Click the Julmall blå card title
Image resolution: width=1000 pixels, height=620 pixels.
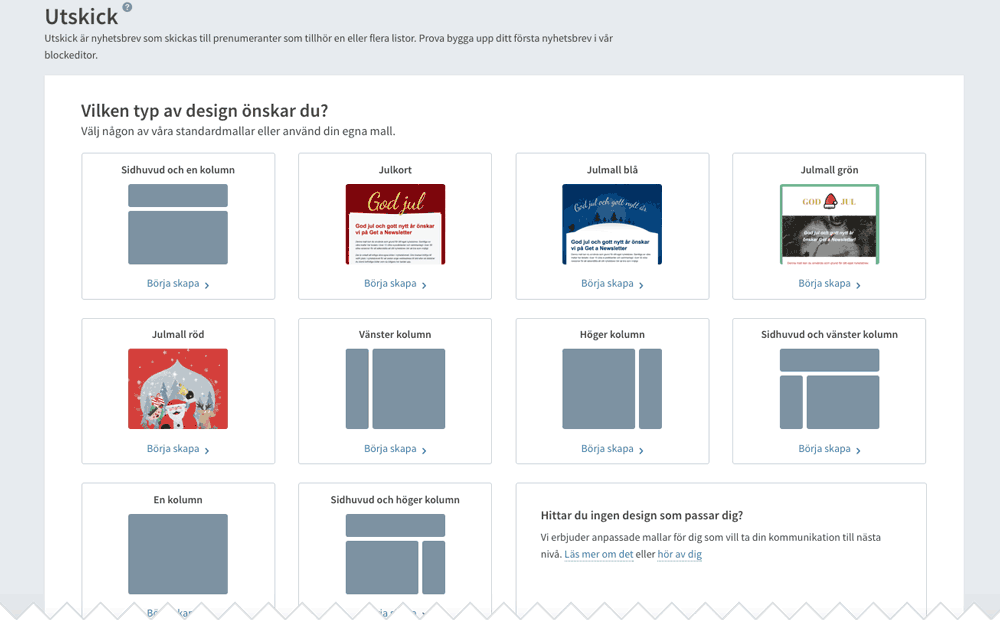pos(612,170)
